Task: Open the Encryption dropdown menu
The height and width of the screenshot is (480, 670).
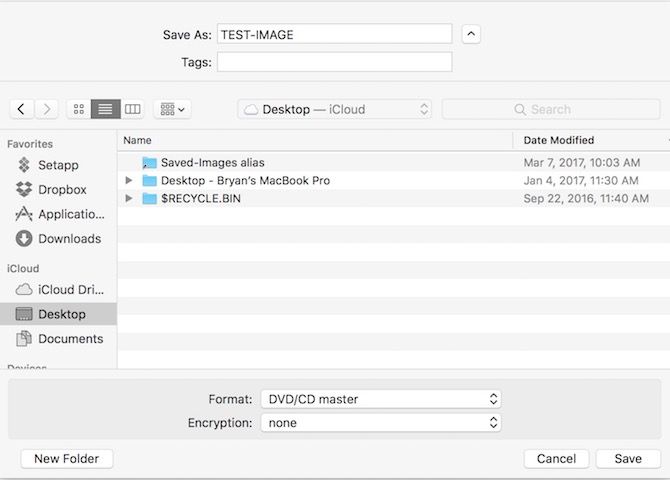Action: click(x=380, y=423)
